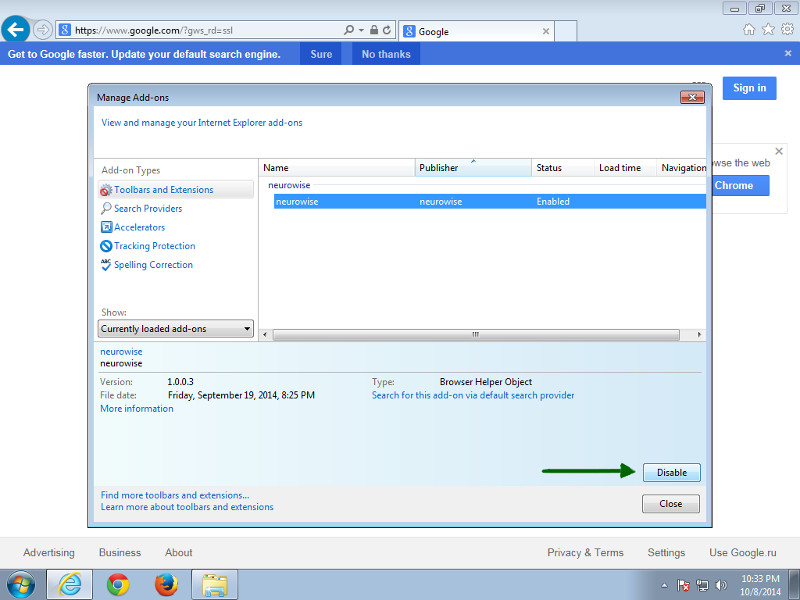This screenshot has height=600, width=800.
Task: Click 'Find more toolbars and extensions' link
Action: [x=175, y=495]
